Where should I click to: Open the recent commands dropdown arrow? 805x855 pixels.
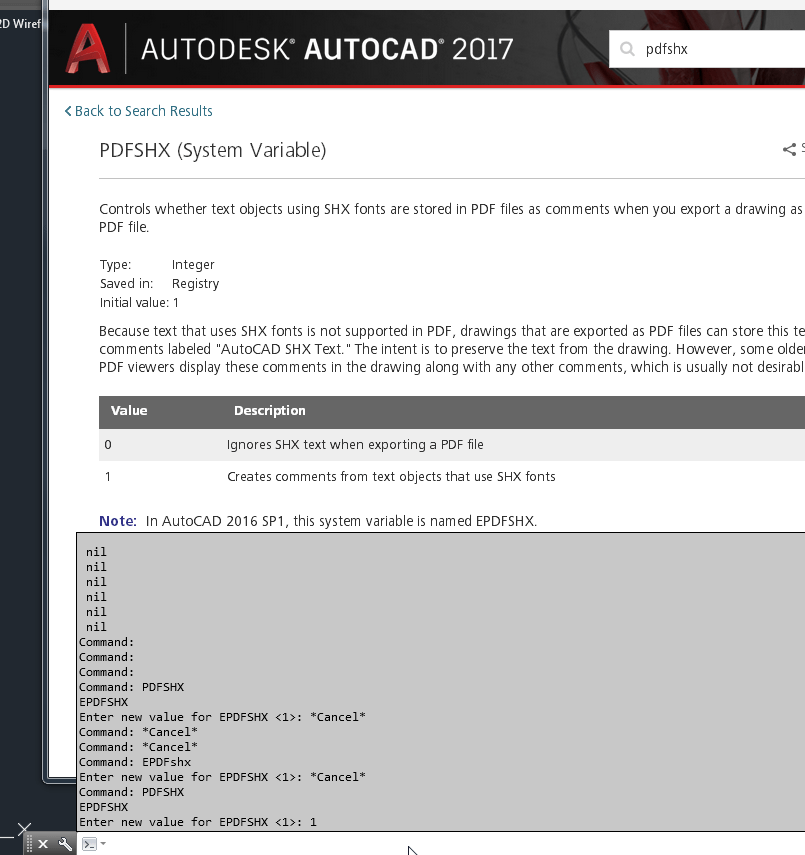coord(103,844)
